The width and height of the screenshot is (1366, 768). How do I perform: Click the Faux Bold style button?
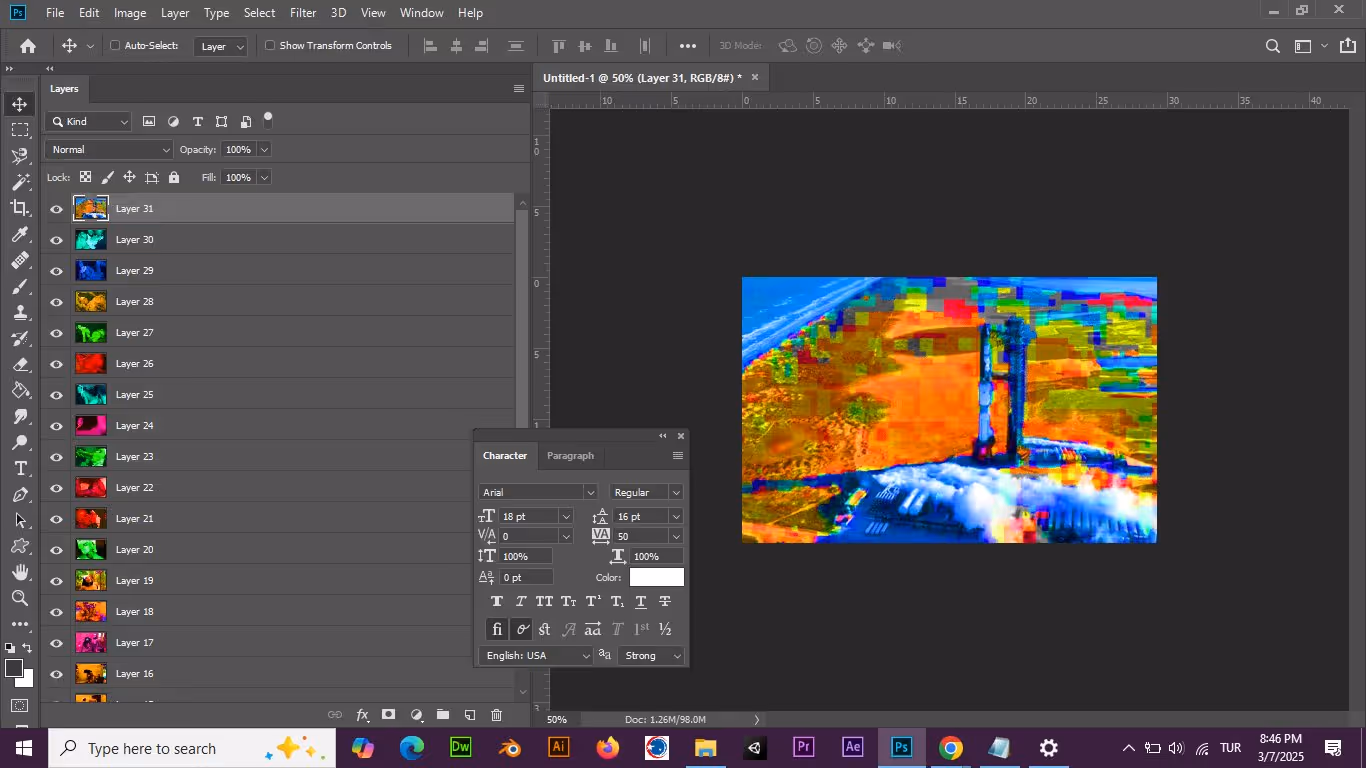(x=497, y=602)
